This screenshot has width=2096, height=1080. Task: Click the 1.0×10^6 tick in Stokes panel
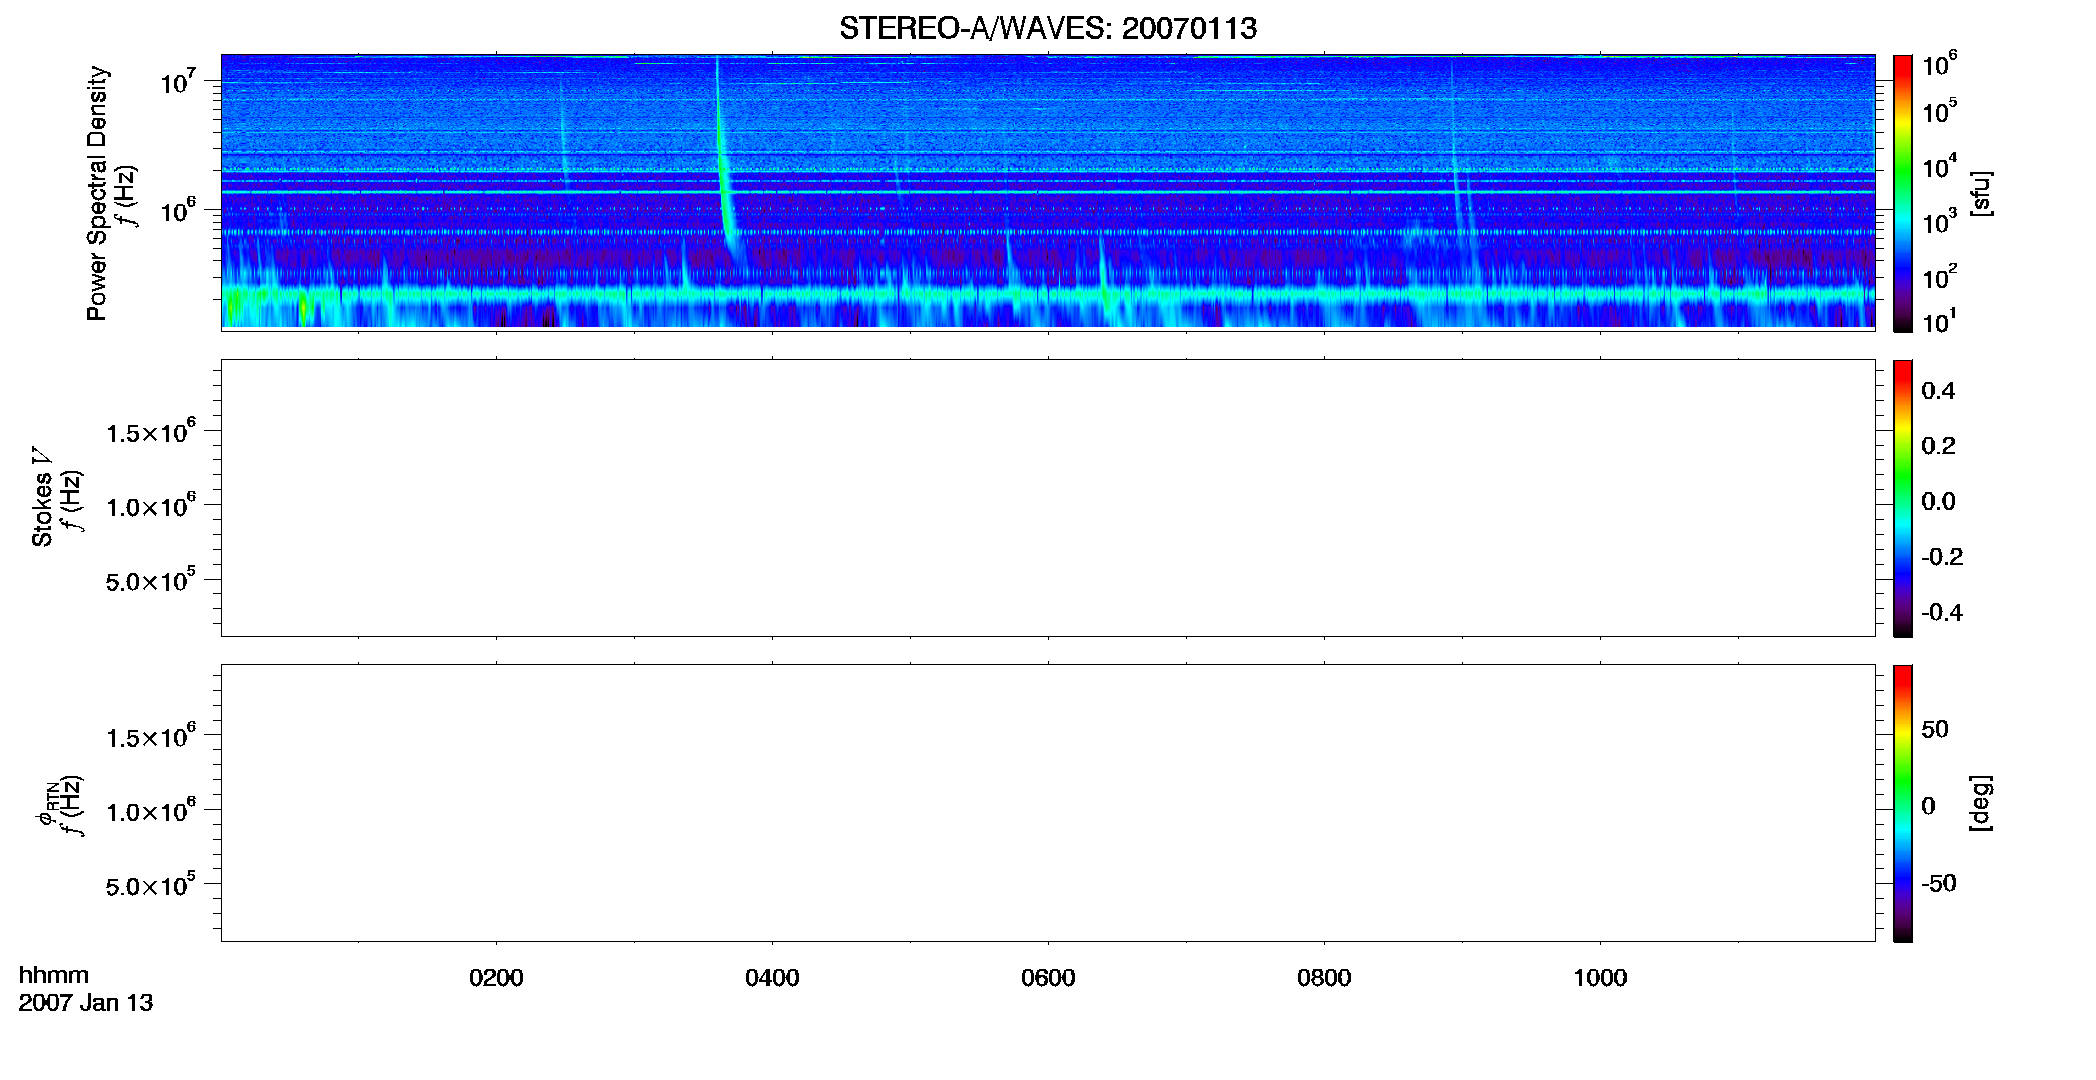point(151,506)
